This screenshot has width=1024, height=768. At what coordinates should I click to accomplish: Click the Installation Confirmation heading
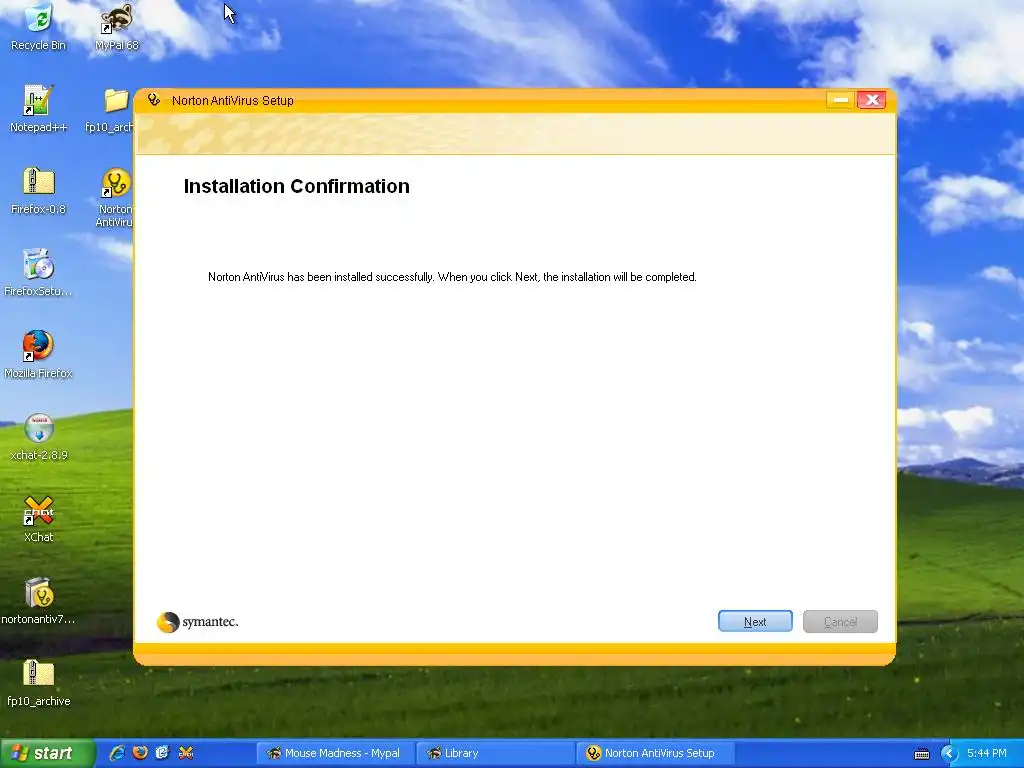[x=296, y=186]
